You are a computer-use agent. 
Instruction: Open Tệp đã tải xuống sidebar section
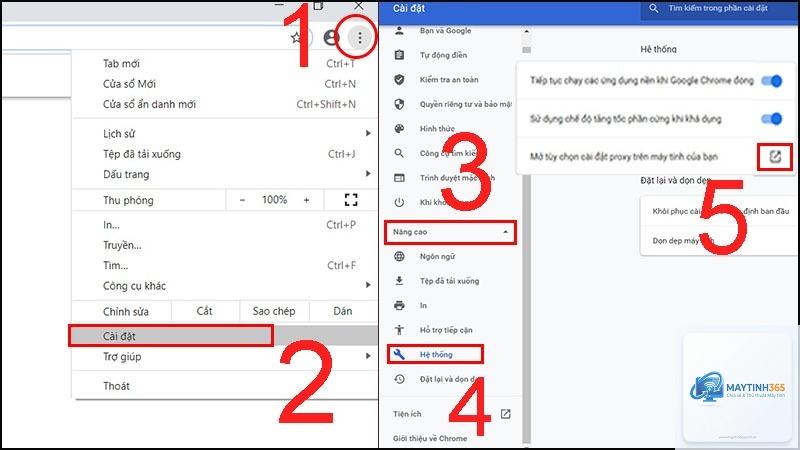pyautogui.click(x=449, y=281)
